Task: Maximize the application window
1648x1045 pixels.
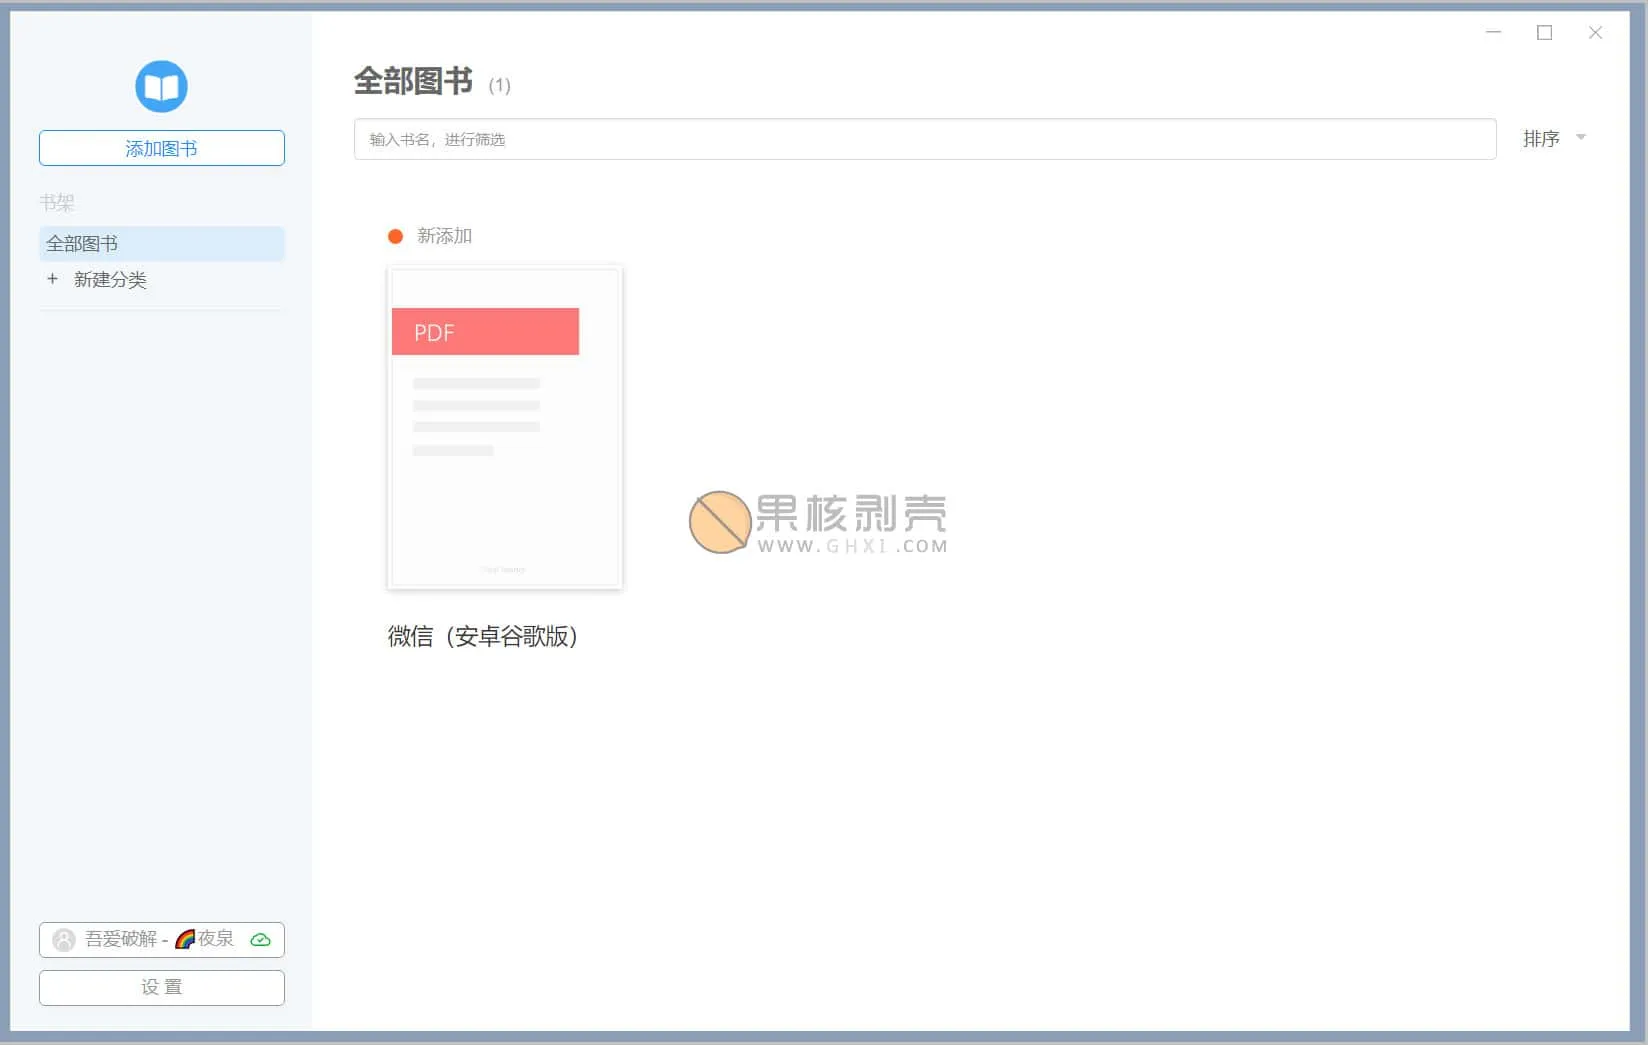Action: pos(1544,32)
